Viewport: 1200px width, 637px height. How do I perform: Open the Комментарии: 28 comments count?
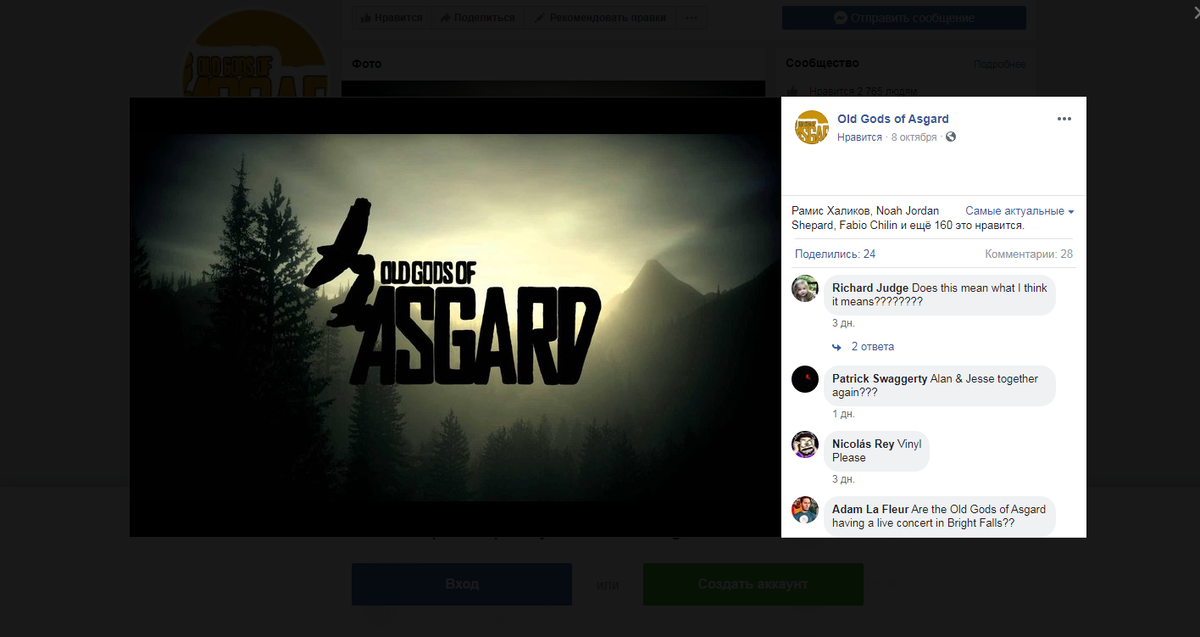[x=1029, y=254]
